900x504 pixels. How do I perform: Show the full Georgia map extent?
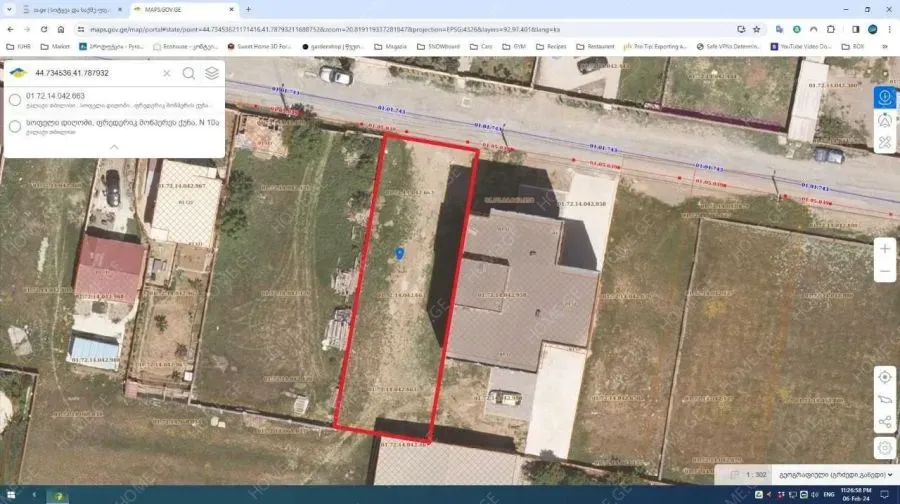tap(884, 400)
